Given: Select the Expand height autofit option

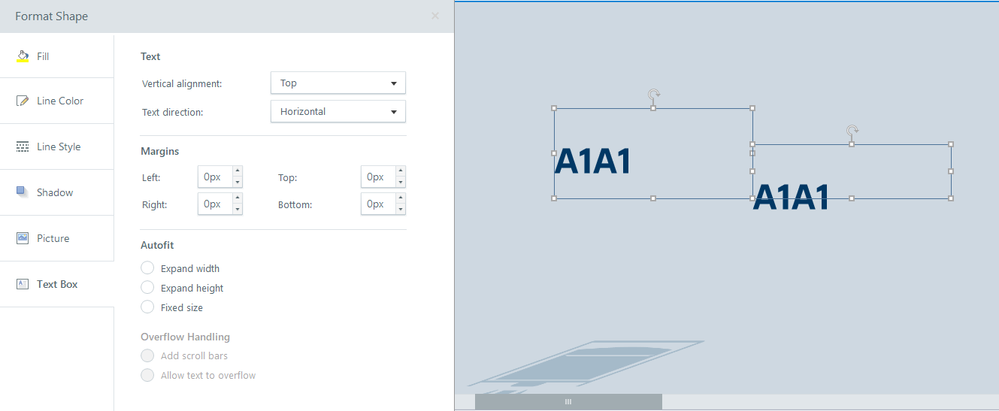Looking at the screenshot, I should pos(147,287).
